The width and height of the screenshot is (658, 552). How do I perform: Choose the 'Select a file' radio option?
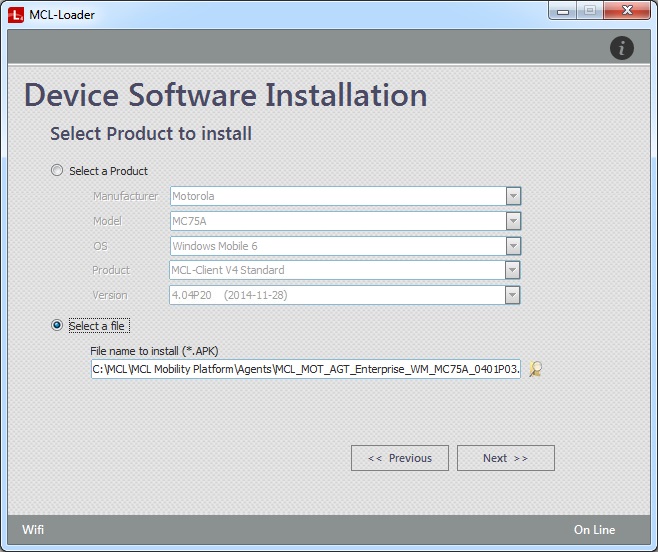(57, 326)
